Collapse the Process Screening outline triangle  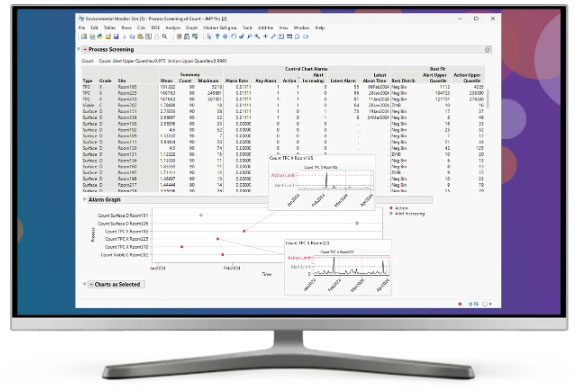point(79,49)
